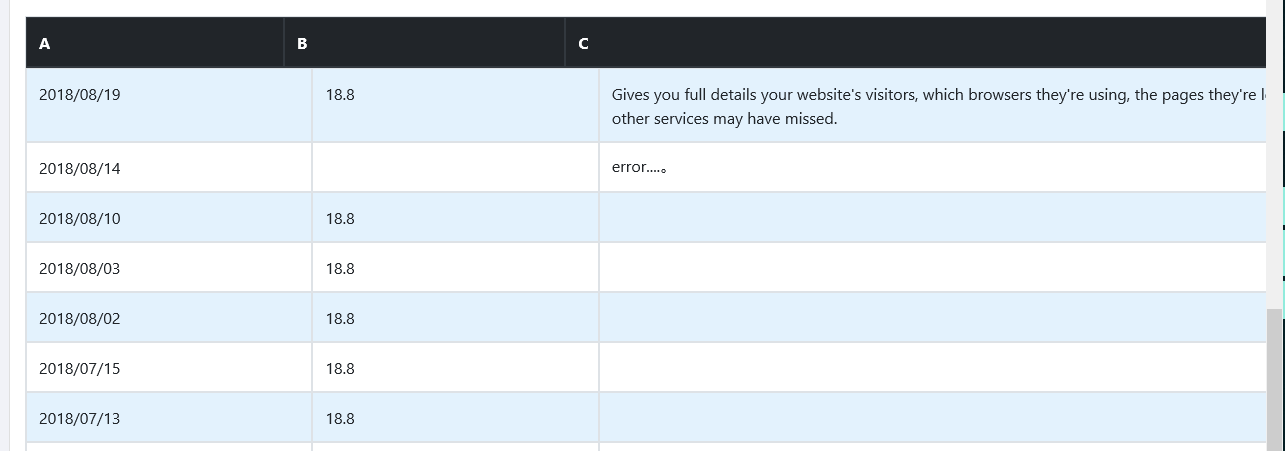Select the 2018/08/19 date cell
The width and height of the screenshot is (1285, 451).
coord(80,95)
